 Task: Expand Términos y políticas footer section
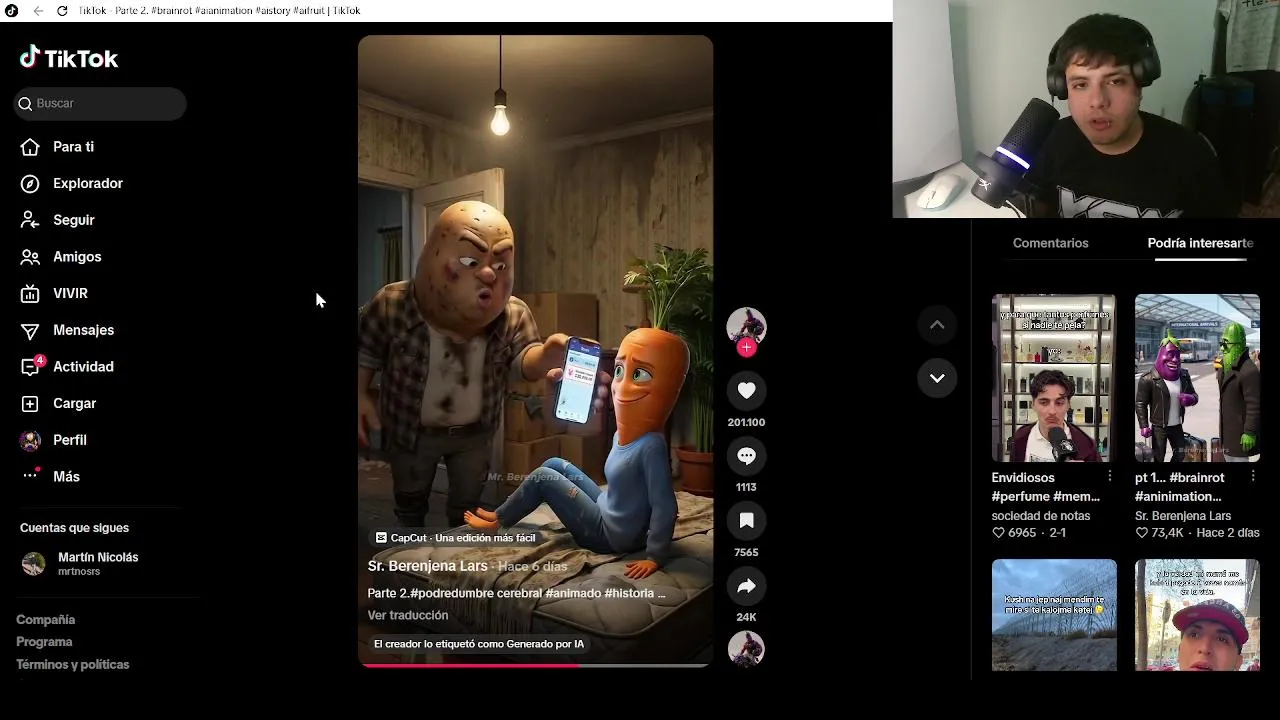pos(72,665)
